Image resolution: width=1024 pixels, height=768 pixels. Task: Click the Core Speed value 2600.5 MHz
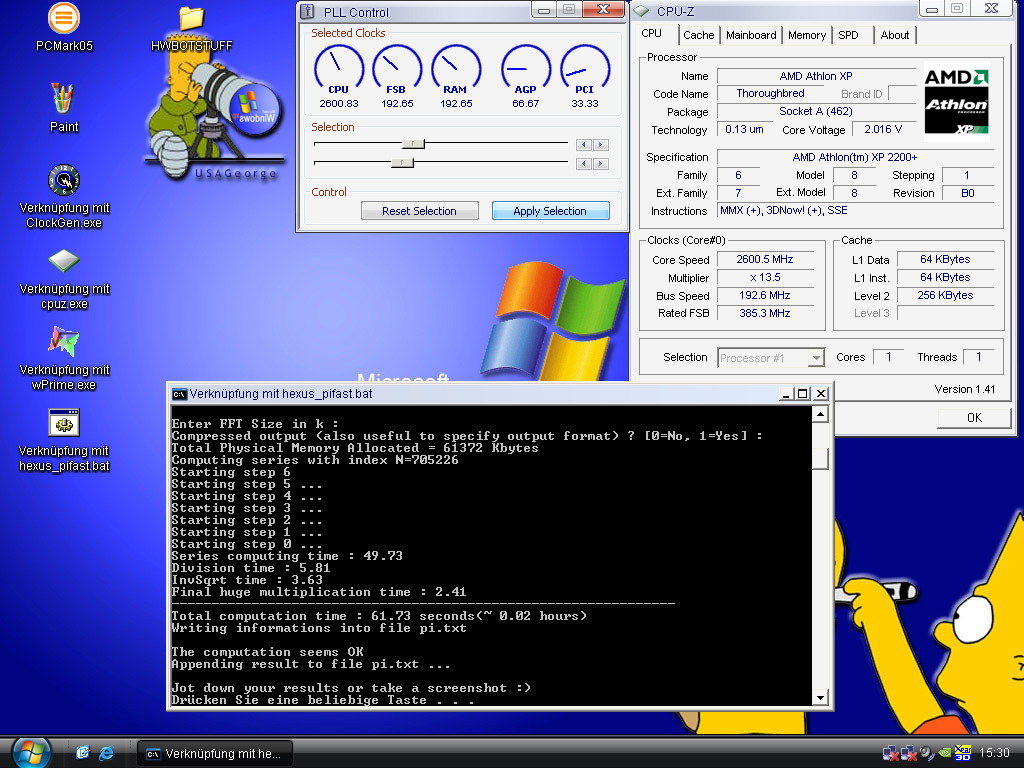click(765, 259)
